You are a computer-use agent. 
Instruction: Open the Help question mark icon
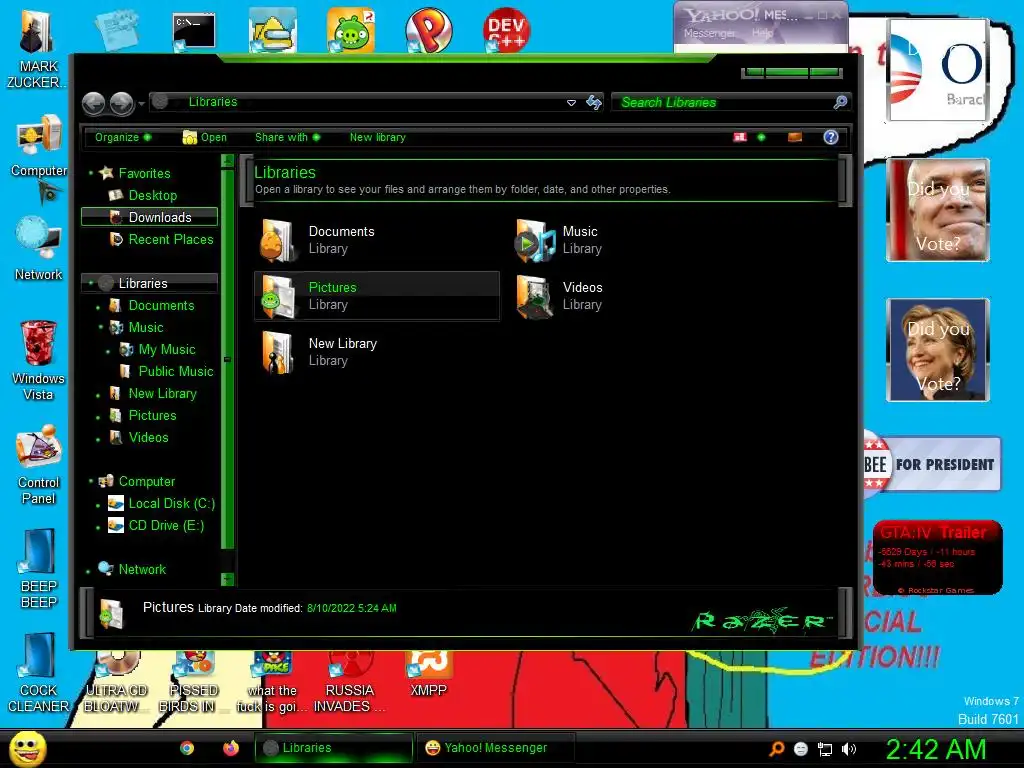[x=831, y=137]
